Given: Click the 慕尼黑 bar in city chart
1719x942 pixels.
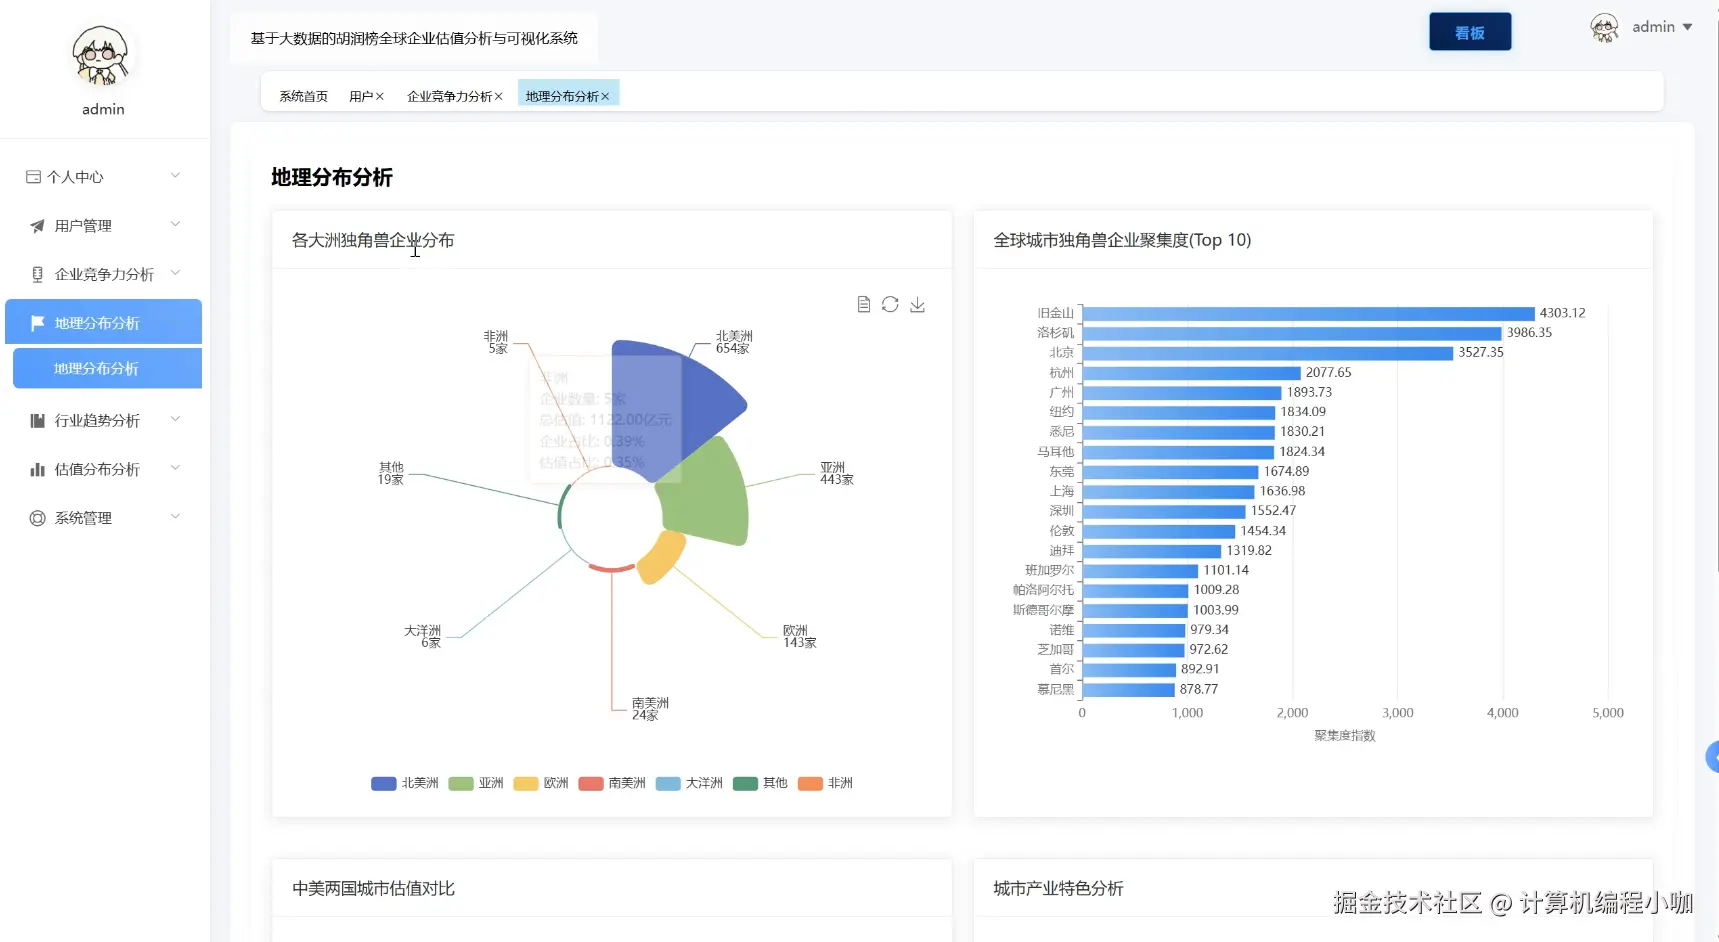Looking at the screenshot, I should tap(1128, 689).
